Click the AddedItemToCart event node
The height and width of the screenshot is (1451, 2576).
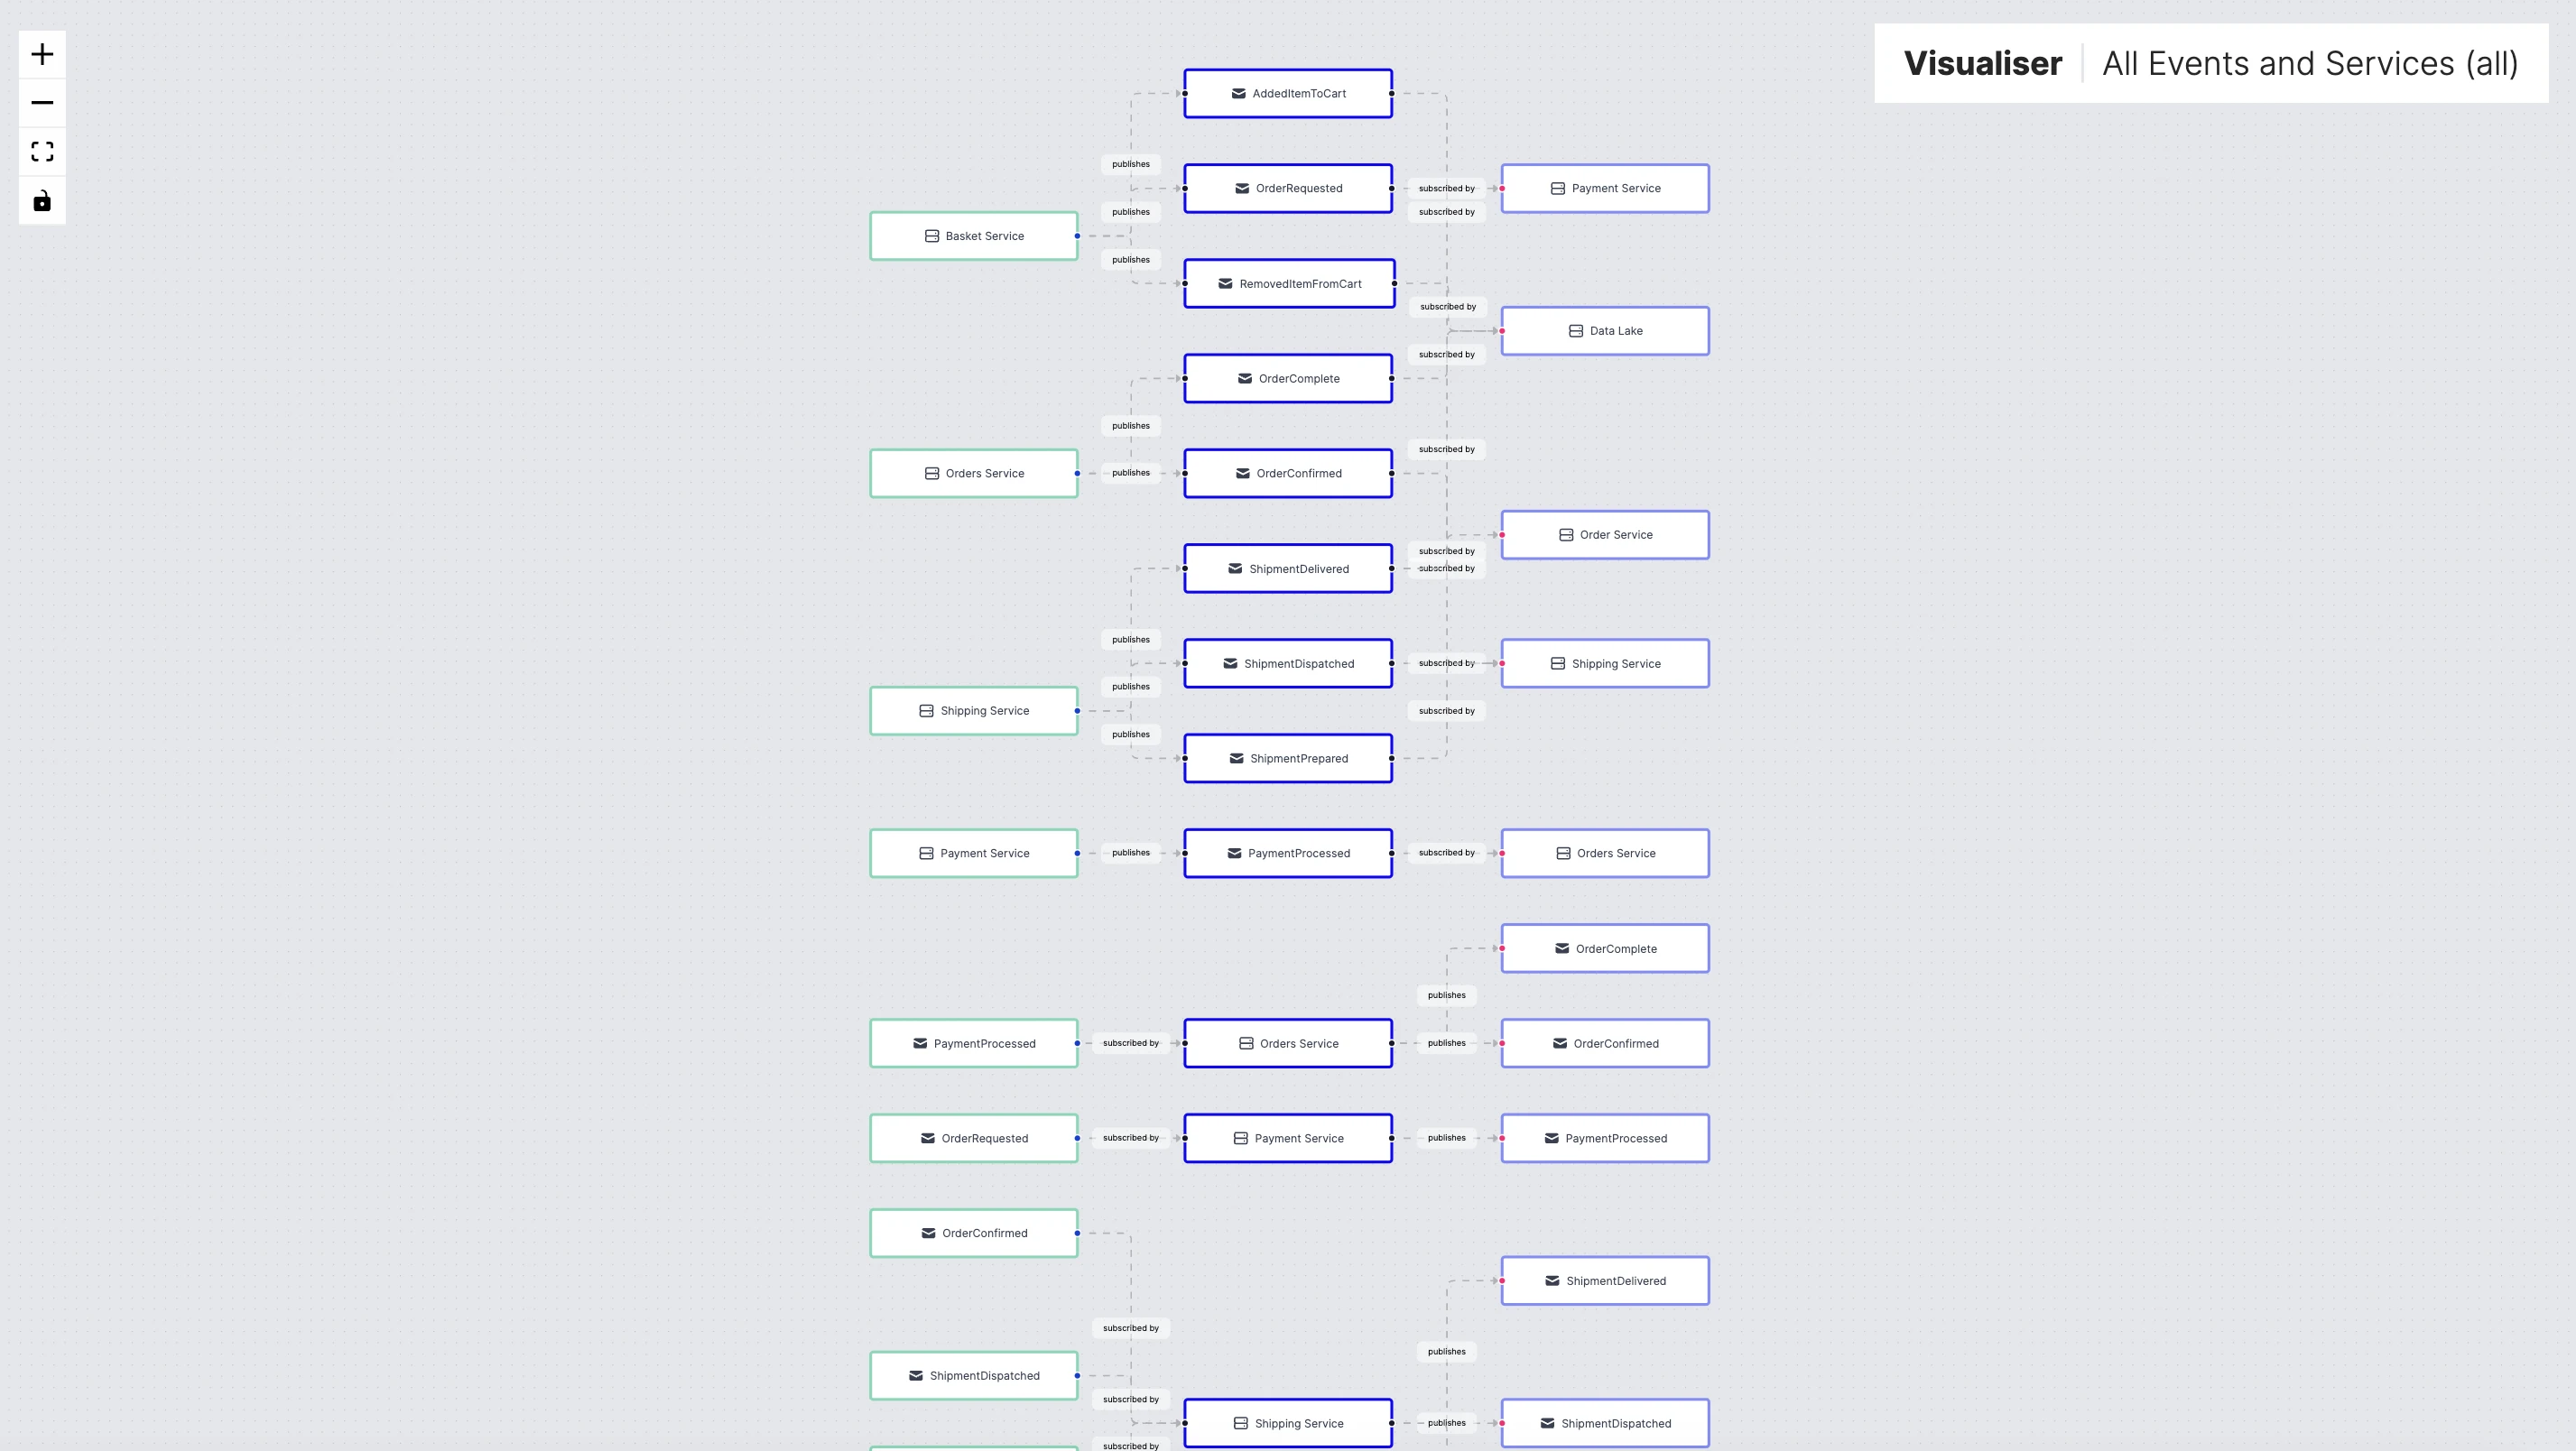coord(1288,92)
